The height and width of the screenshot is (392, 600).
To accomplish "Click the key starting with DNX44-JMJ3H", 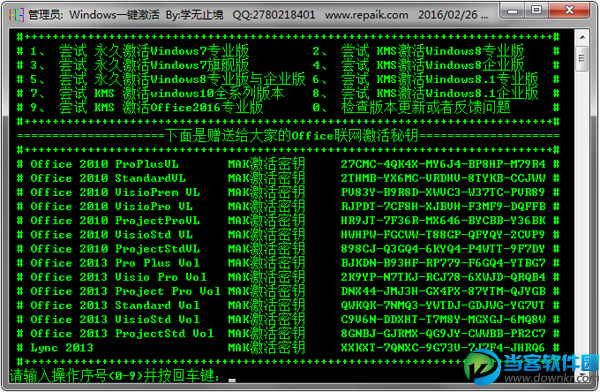I will pyautogui.click(x=443, y=292).
